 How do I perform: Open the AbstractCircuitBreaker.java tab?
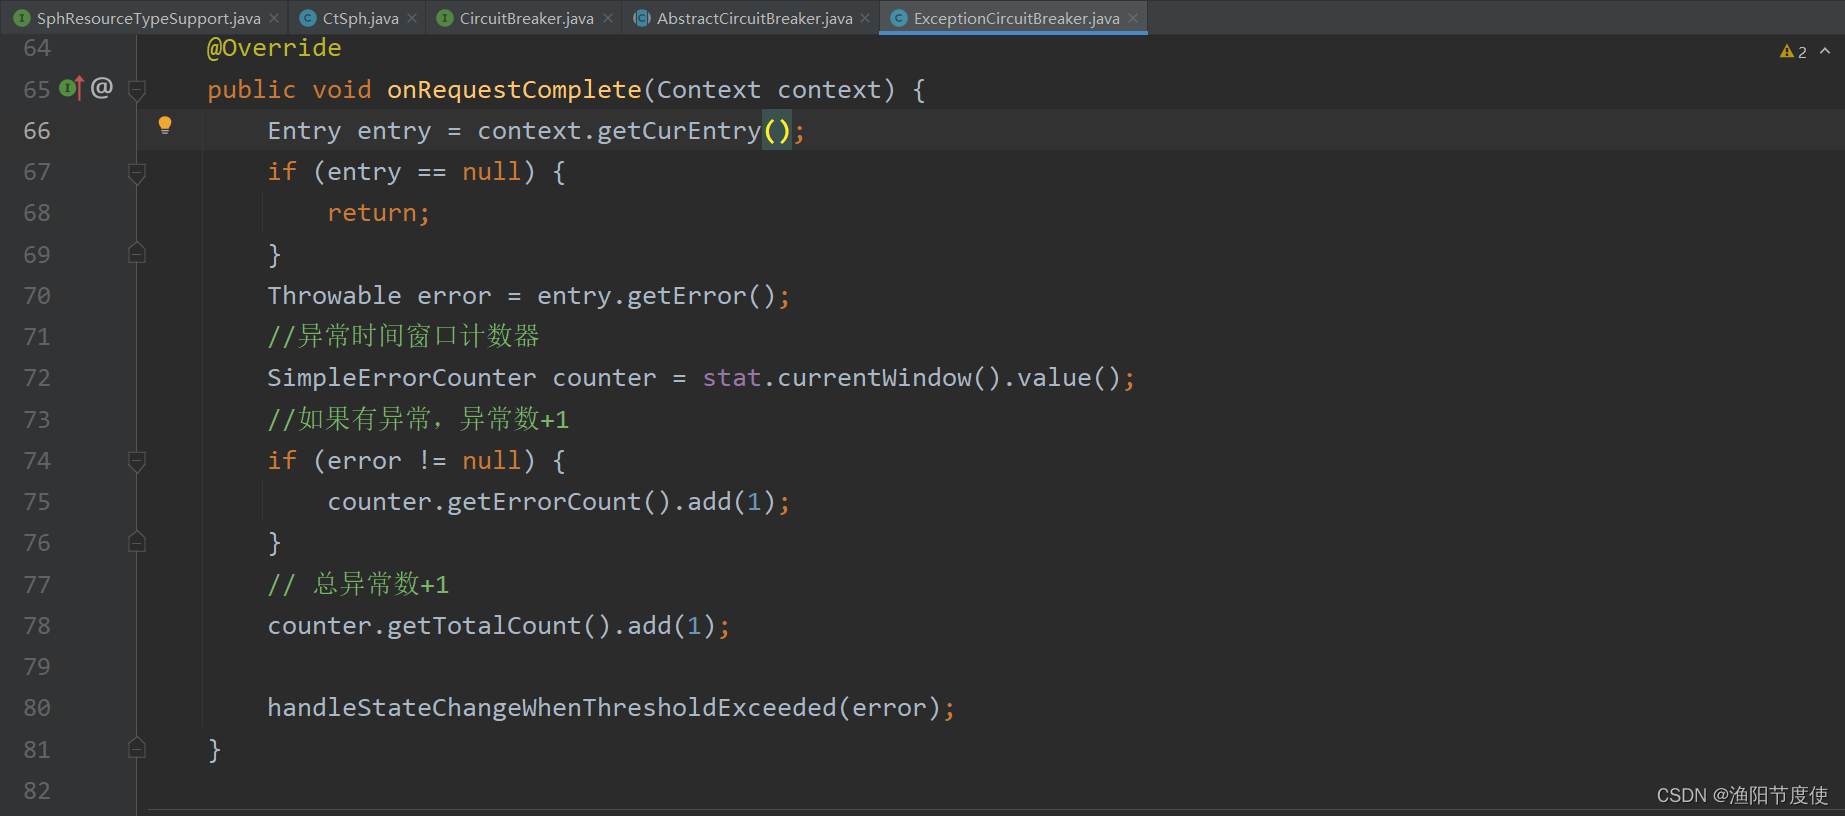754,18
